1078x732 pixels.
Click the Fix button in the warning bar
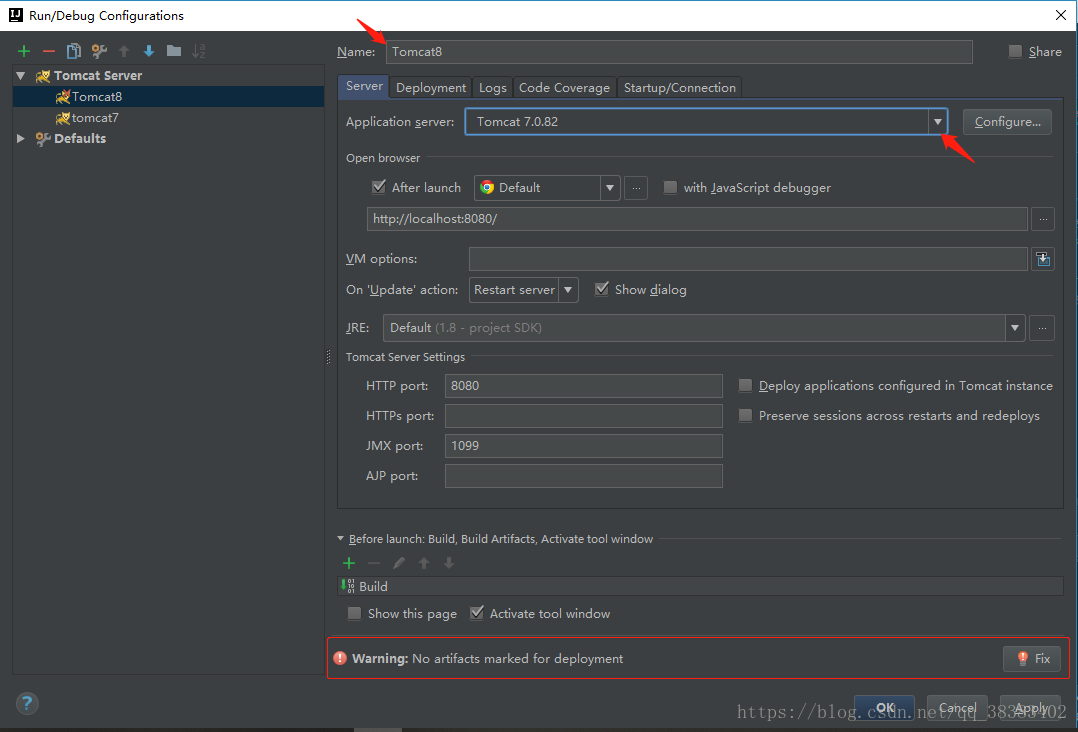(1032, 658)
